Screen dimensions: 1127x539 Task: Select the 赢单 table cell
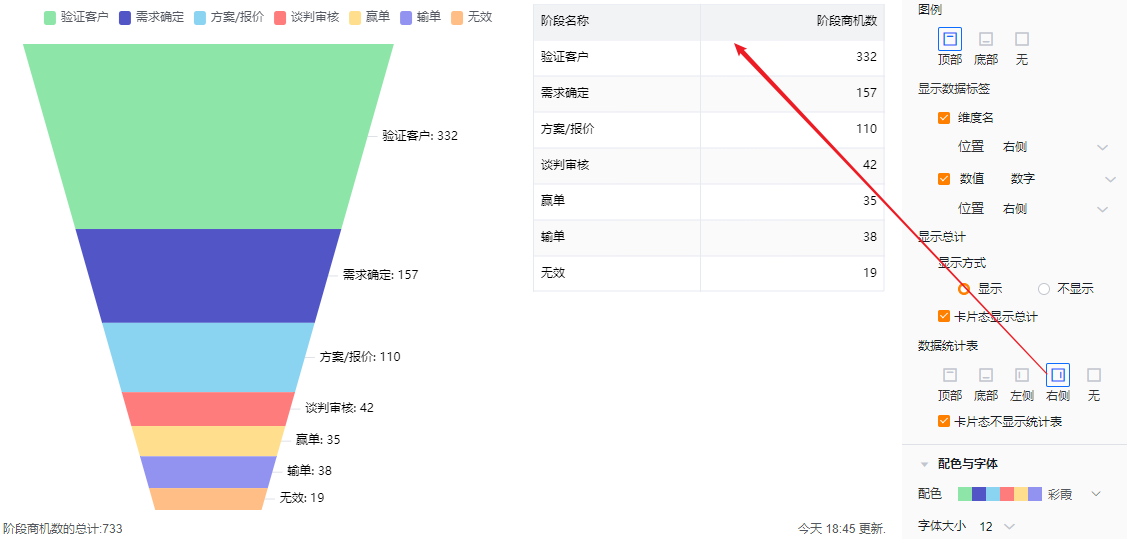(617, 201)
